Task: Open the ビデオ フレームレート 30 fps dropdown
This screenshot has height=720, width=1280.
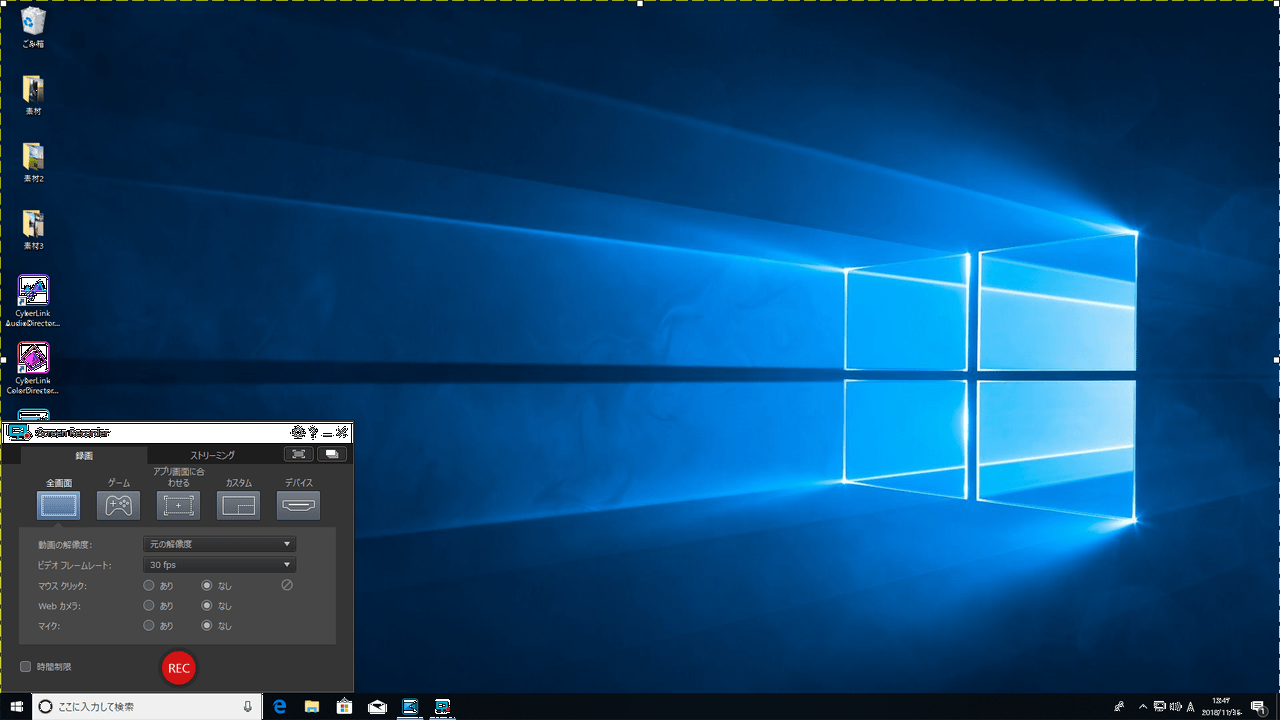Action: coord(219,565)
